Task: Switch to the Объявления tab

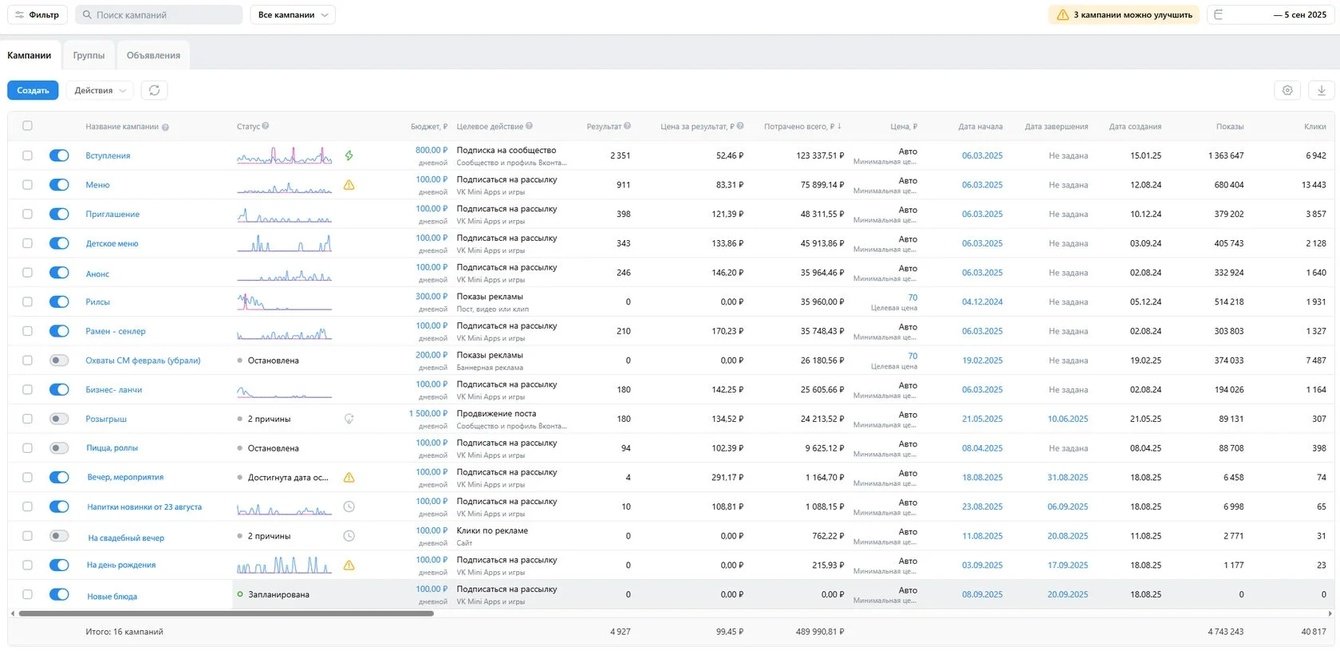Action: [x=153, y=55]
